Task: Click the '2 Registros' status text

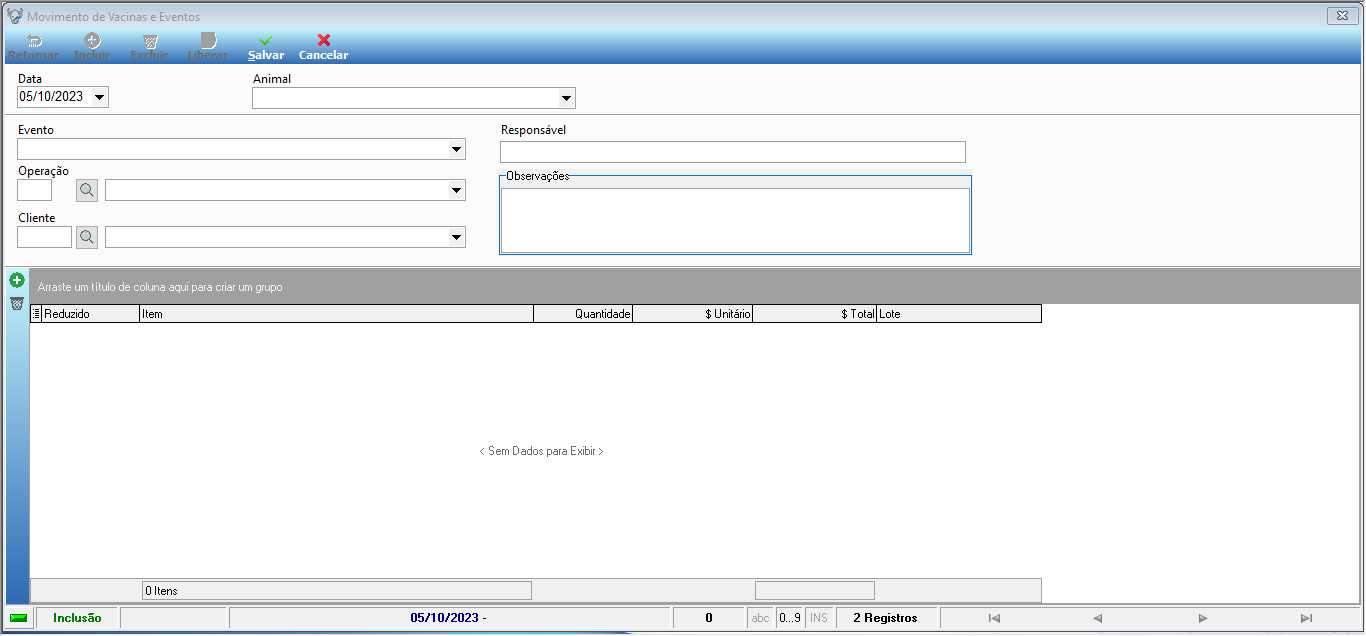Action: click(x=885, y=618)
